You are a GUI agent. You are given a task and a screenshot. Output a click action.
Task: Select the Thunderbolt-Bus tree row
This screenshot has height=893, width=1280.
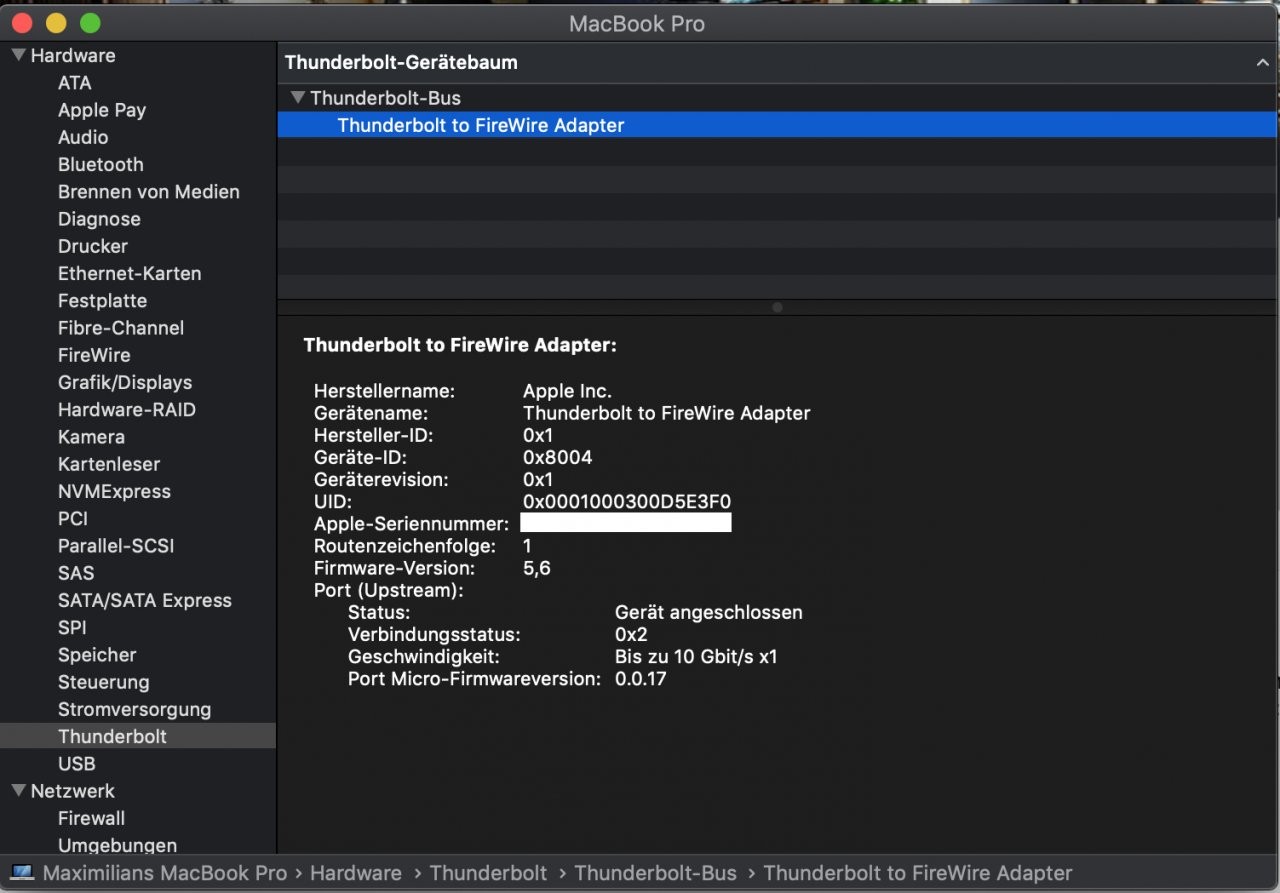coord(778,98)
